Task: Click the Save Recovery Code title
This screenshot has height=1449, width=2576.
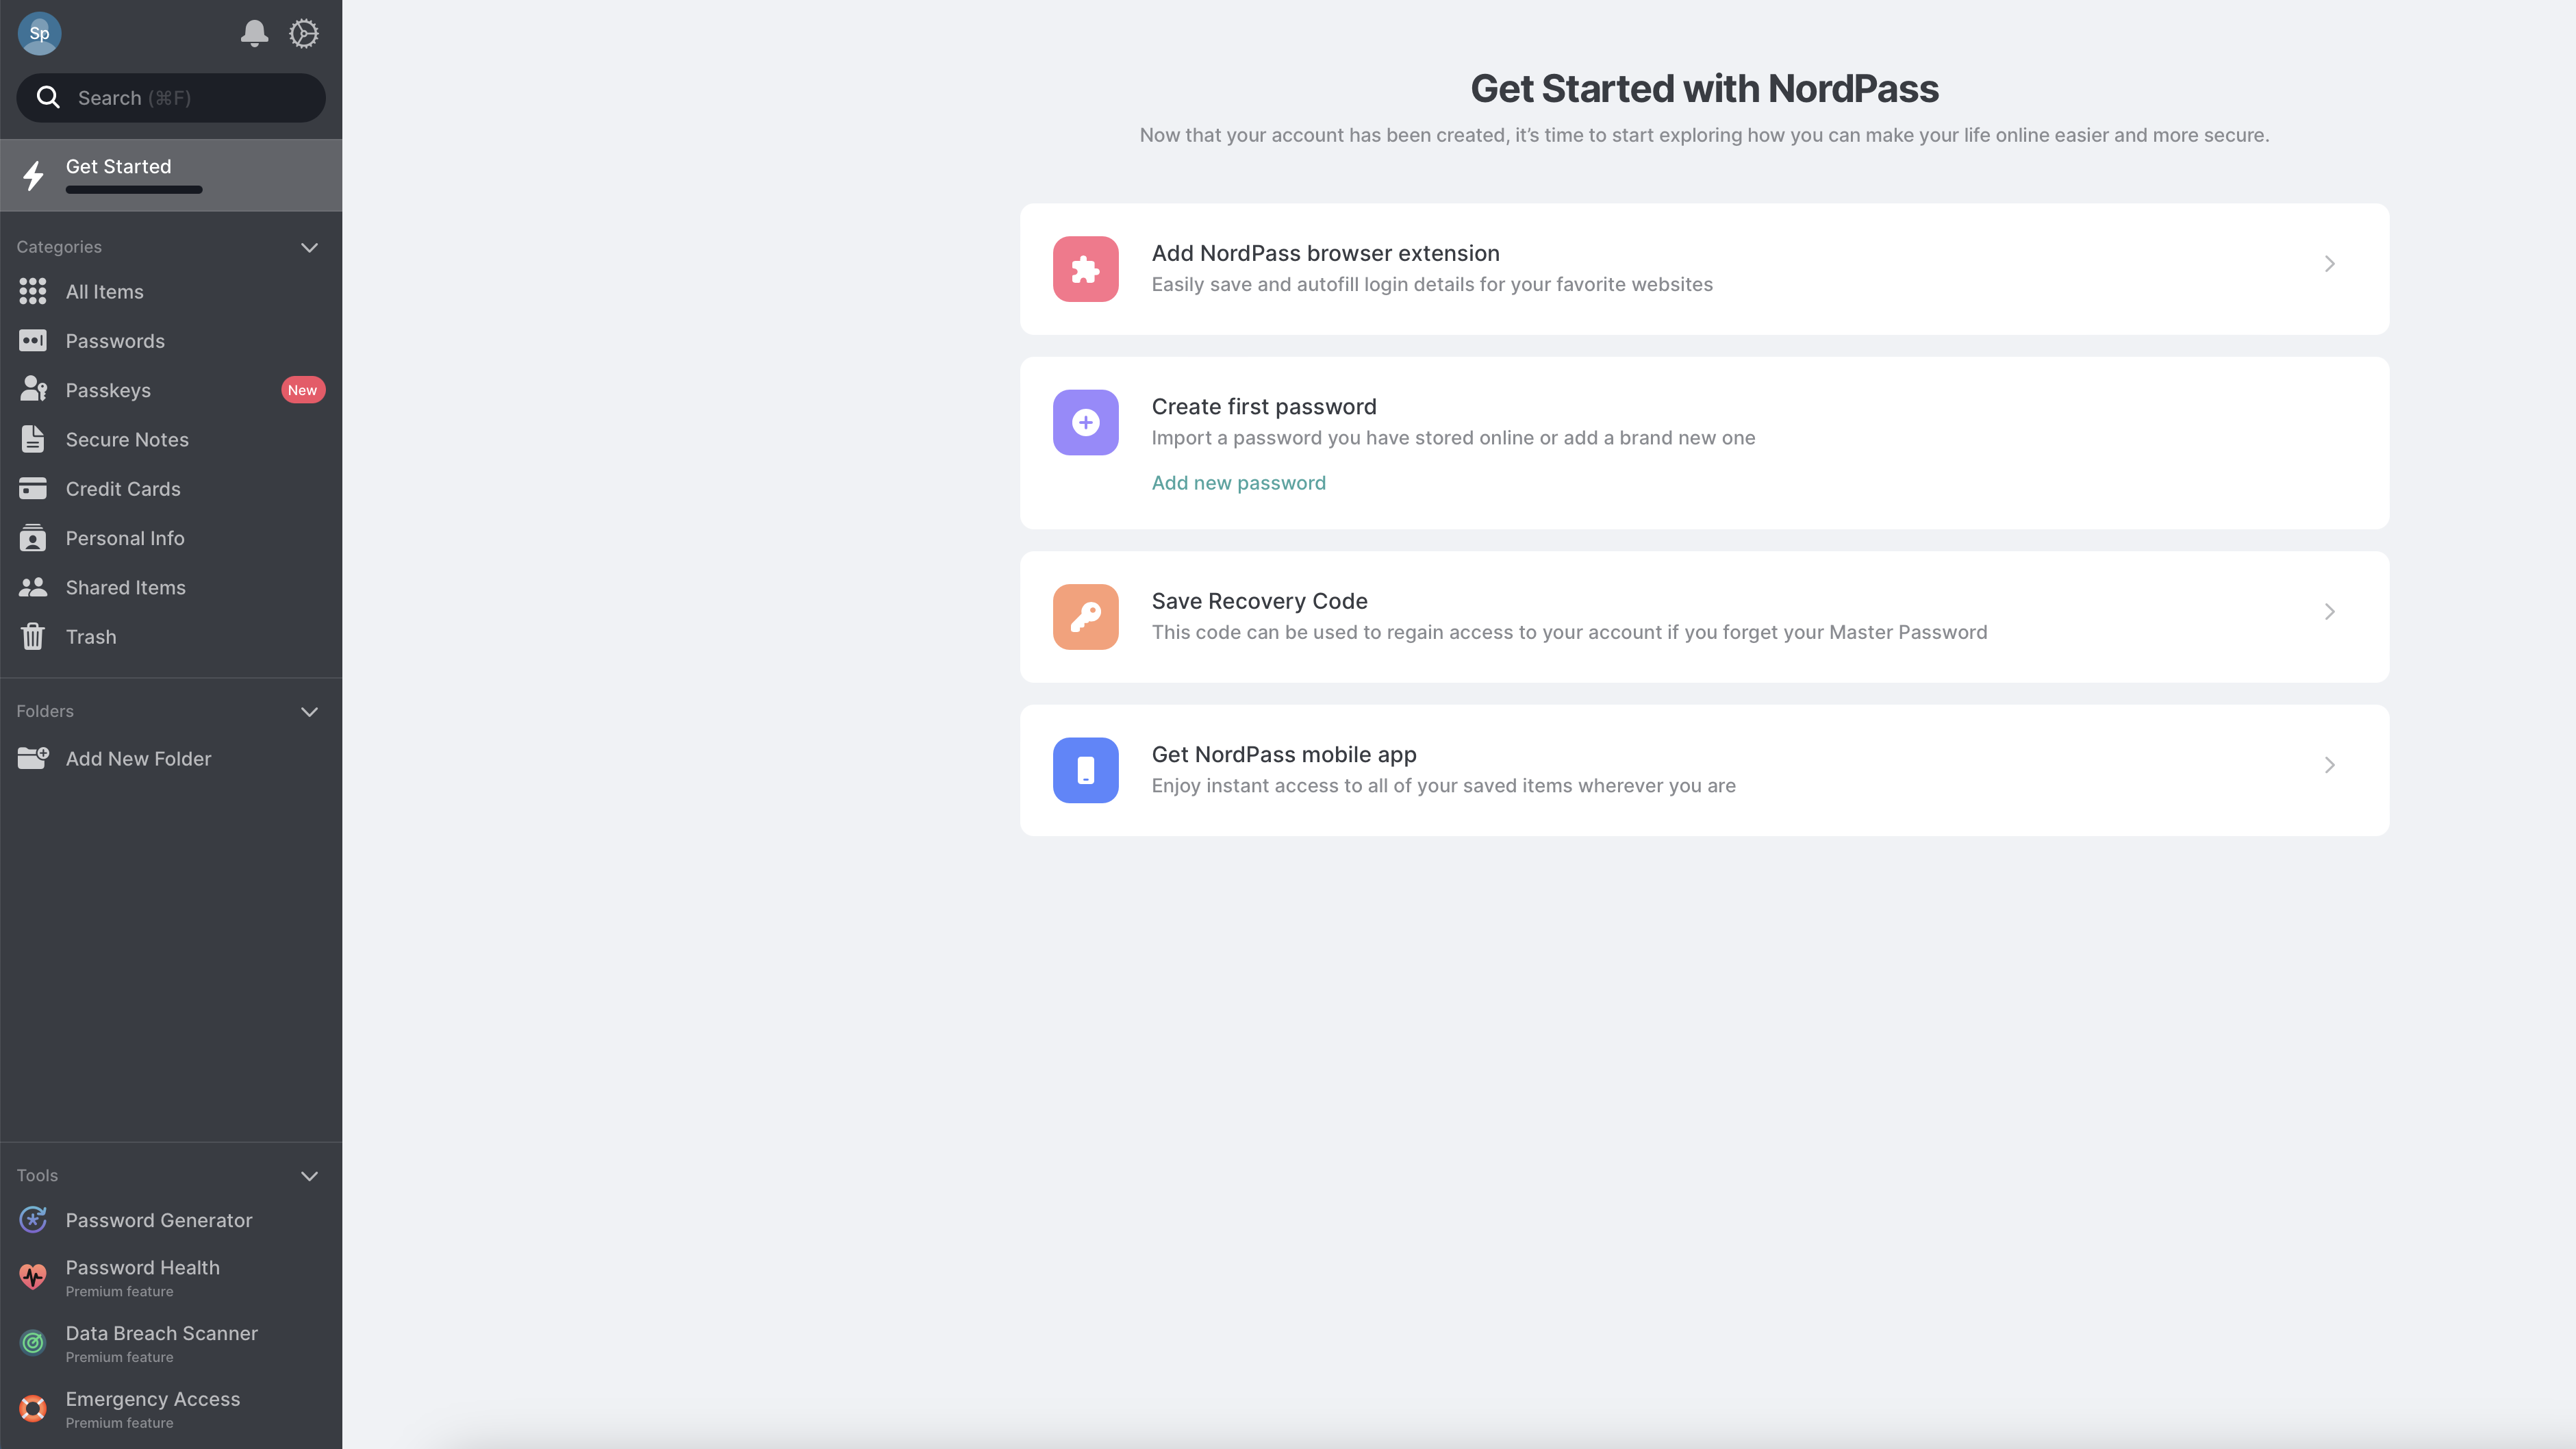Action: pyautogui.click(x=1259, y=601)
